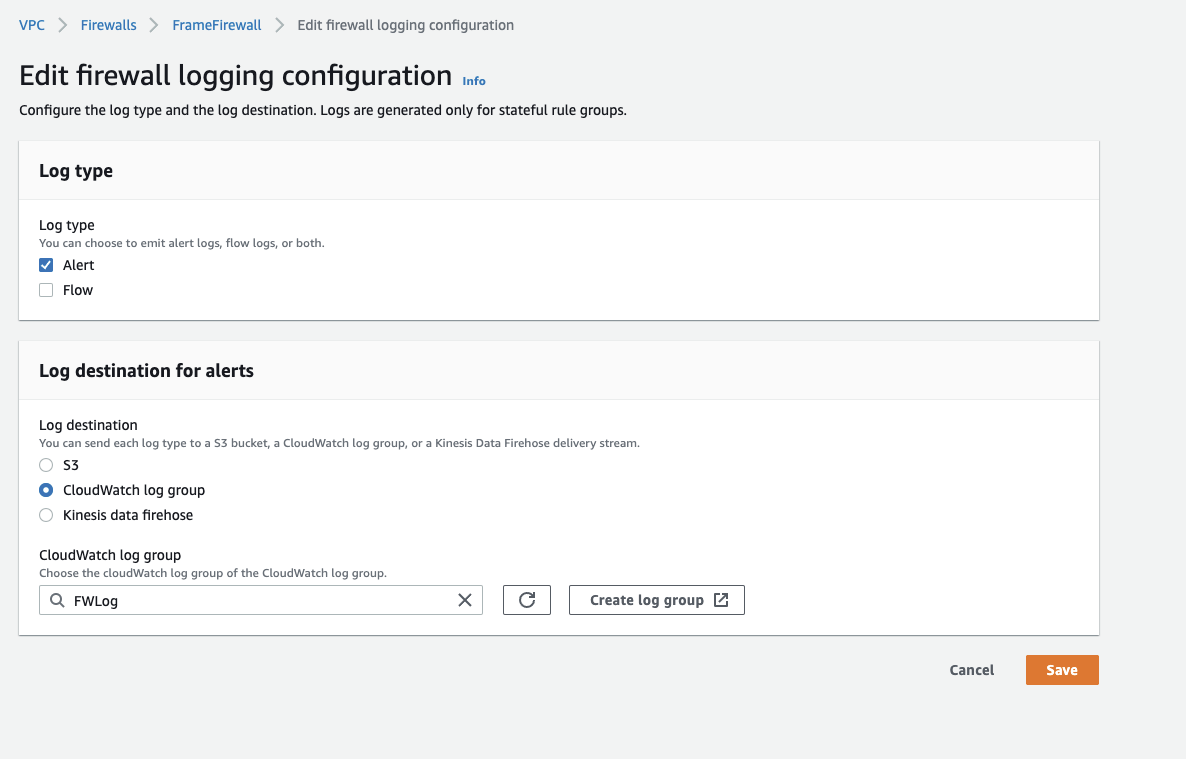Cancel editing the logging configuration
Image resolution: width=1186 pixels, height=759 pixels.
tap(972, 670)
